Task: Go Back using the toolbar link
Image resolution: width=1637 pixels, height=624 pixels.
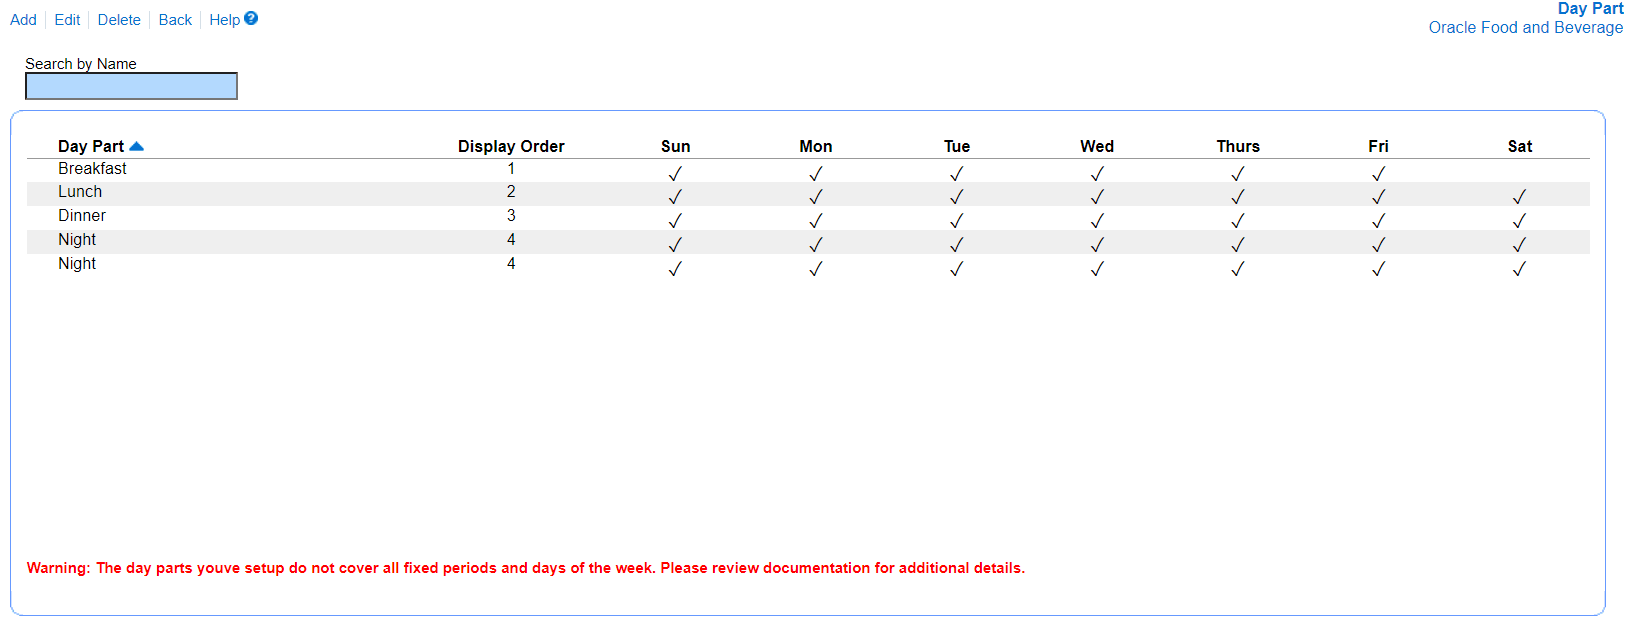Action: 175,20
